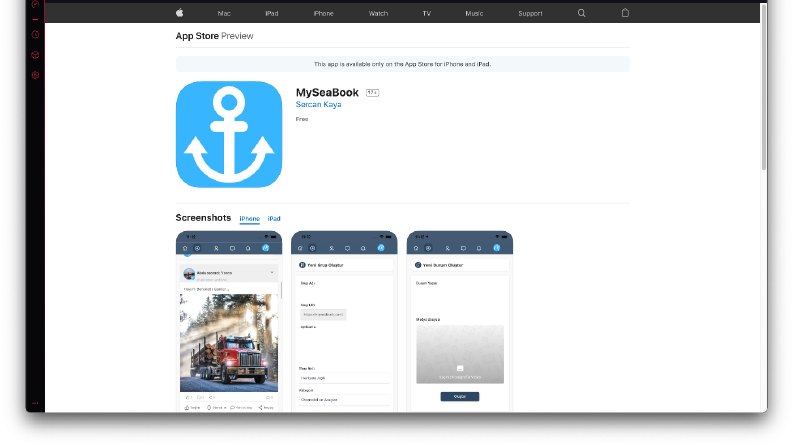Open third screenshot with photo upload area

tap(460, 322)
